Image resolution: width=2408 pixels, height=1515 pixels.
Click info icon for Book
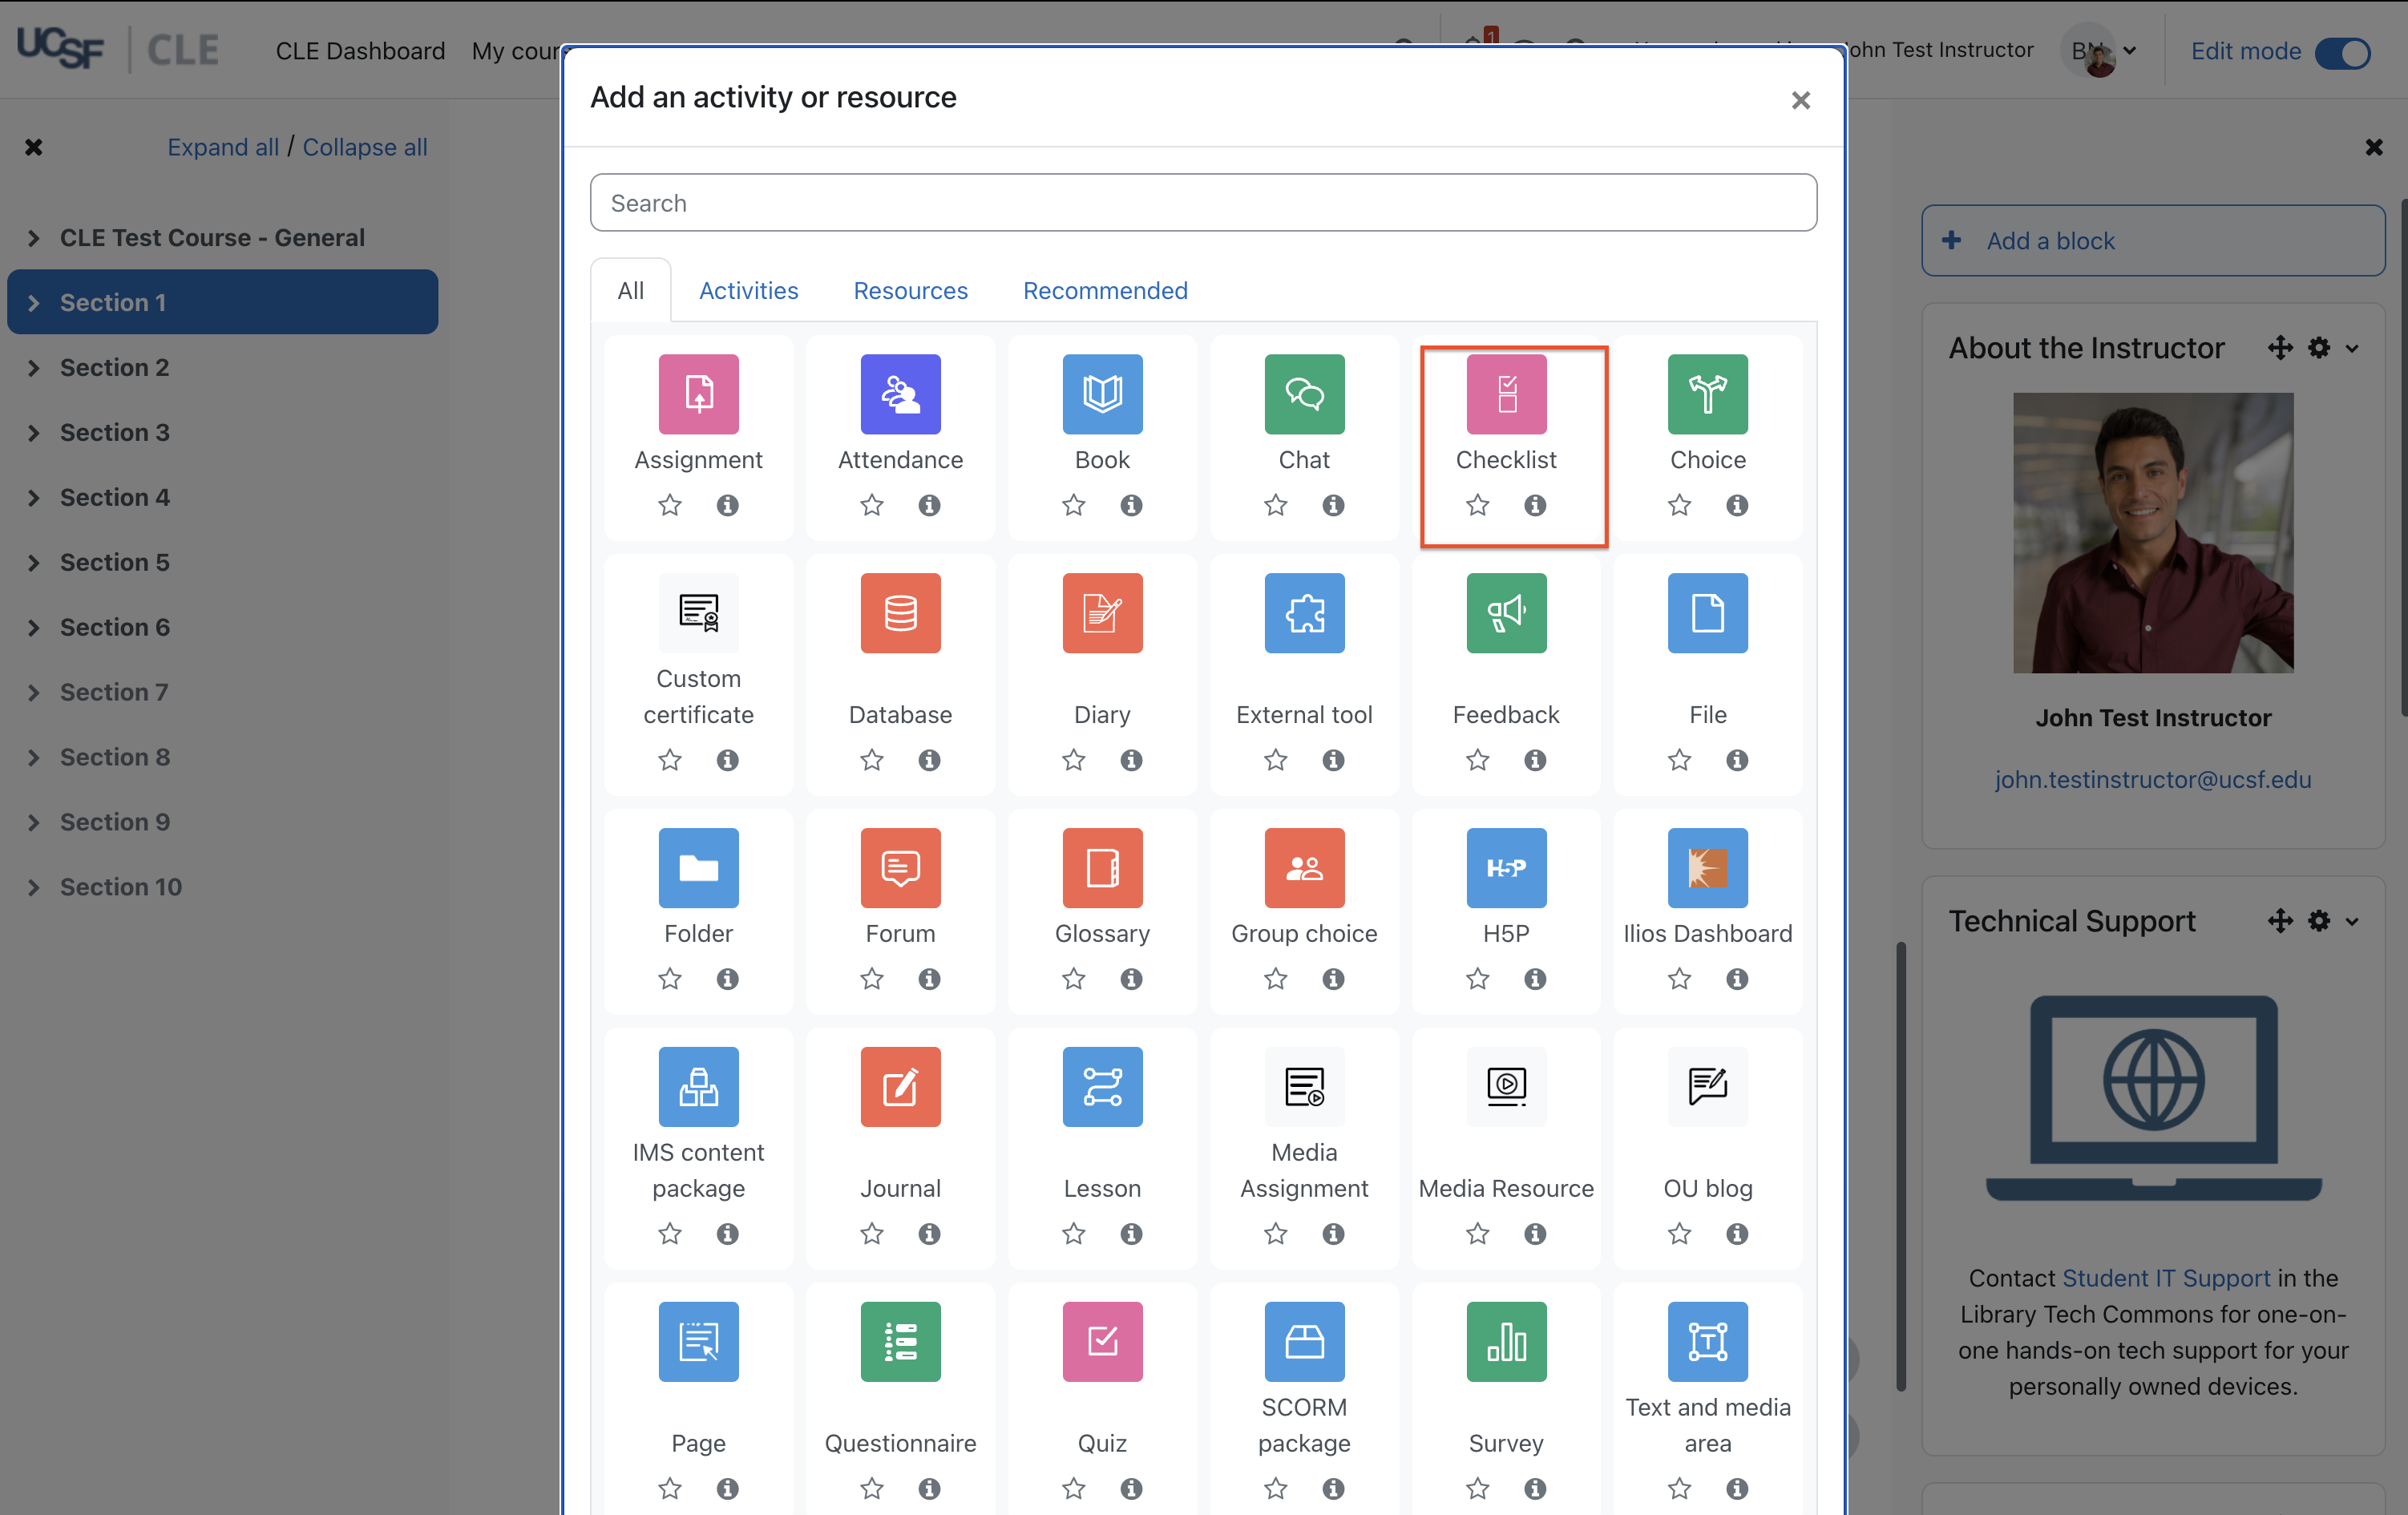pos(1131,505)
